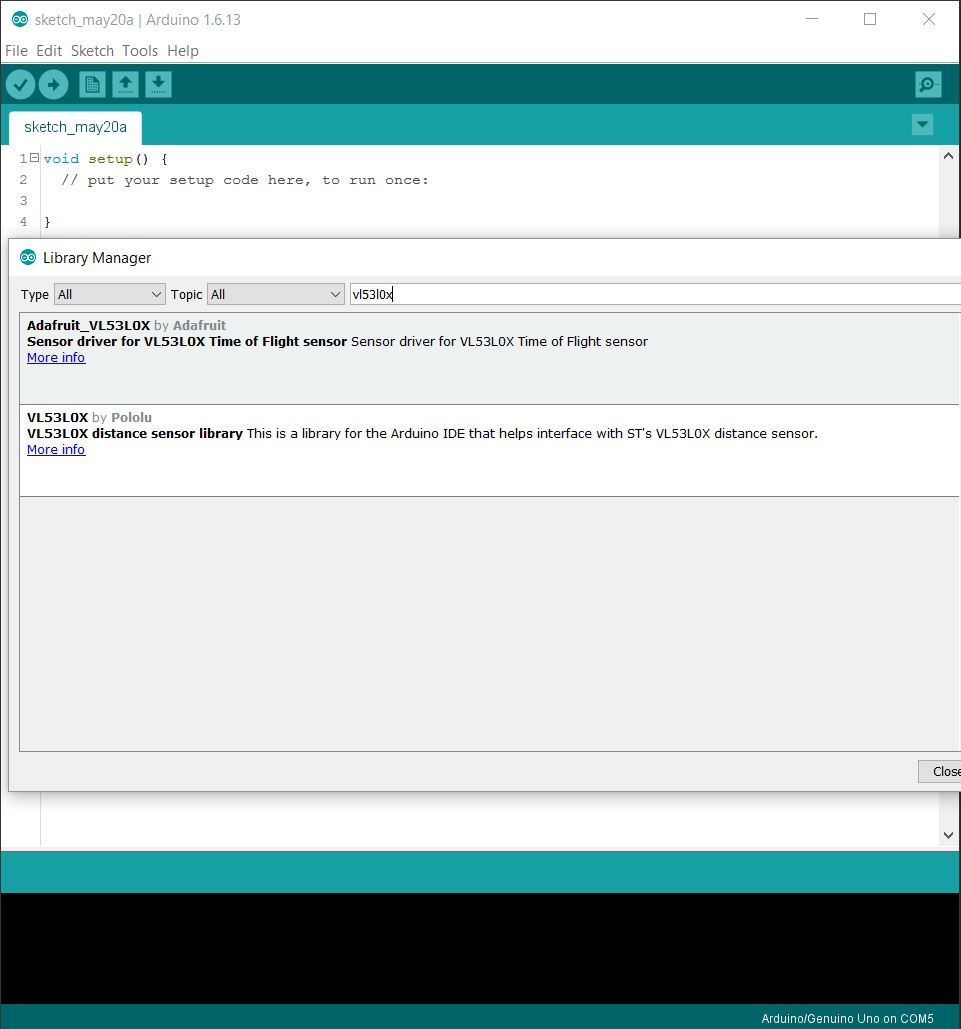Open the Edit menu
This screenshot has width=961, height=1029.
[49, 51]
